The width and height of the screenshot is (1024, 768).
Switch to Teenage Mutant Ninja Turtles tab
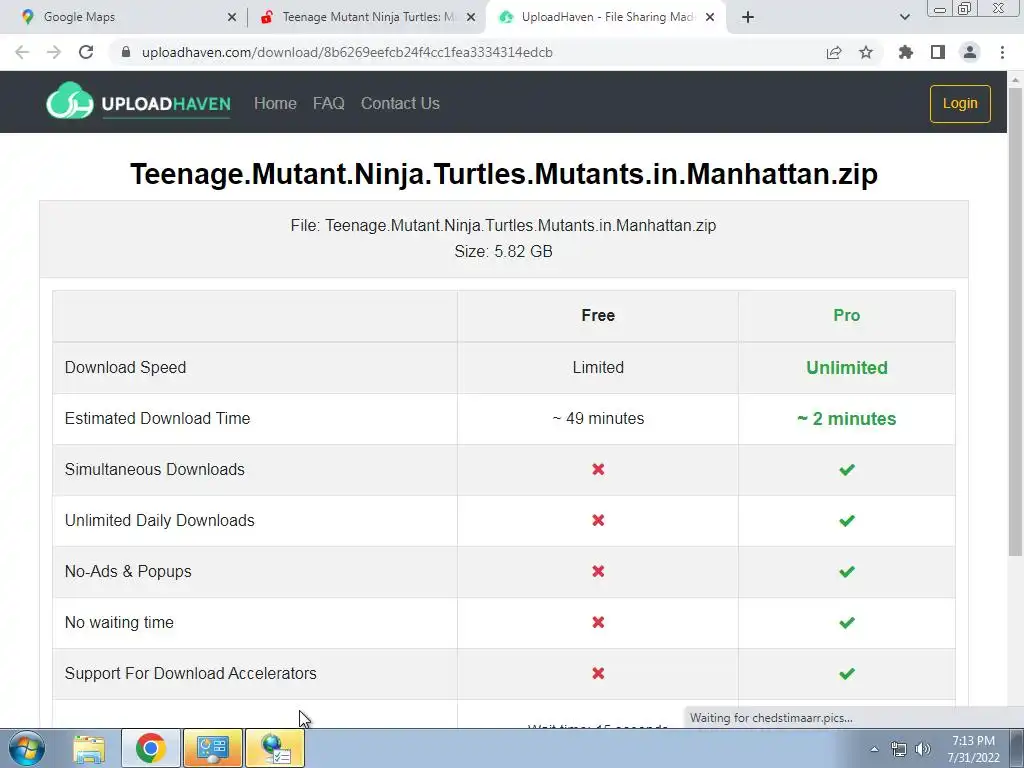pos(368,17)
